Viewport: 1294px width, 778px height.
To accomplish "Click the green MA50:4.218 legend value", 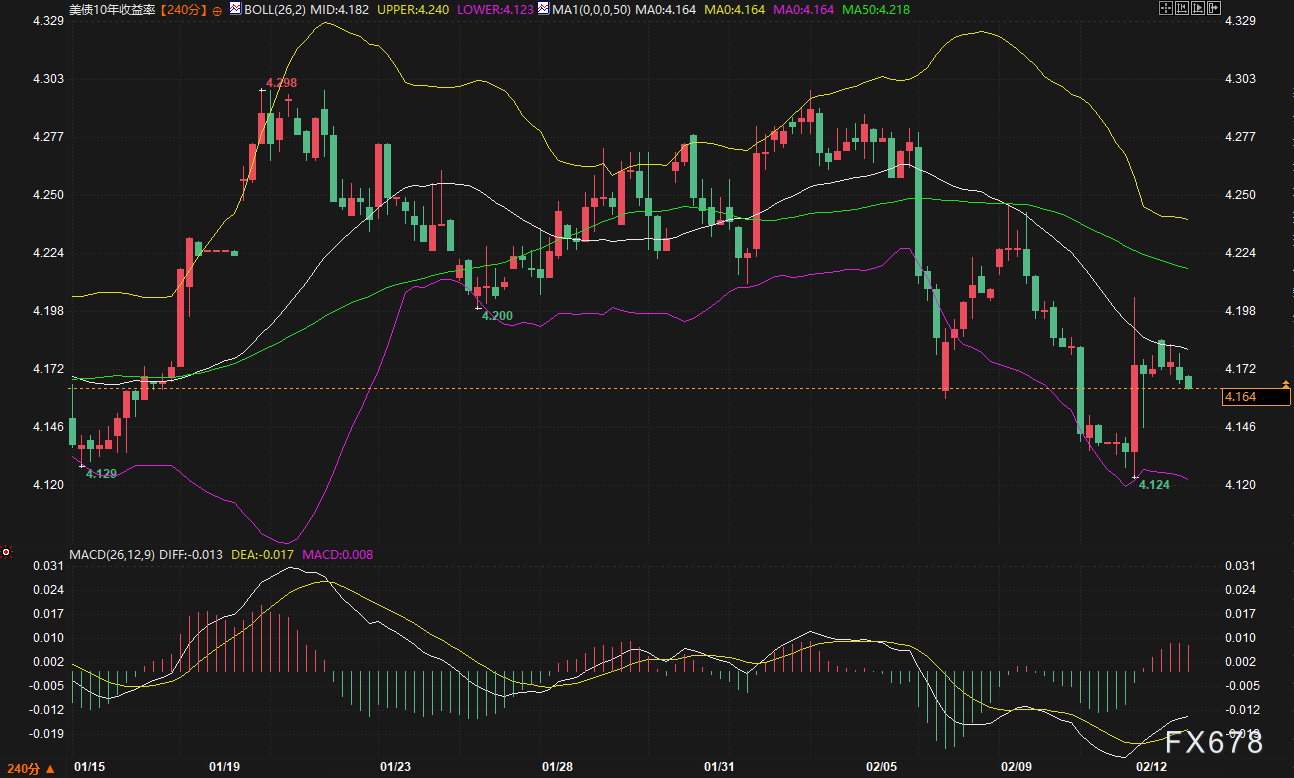I will (876, 8).
